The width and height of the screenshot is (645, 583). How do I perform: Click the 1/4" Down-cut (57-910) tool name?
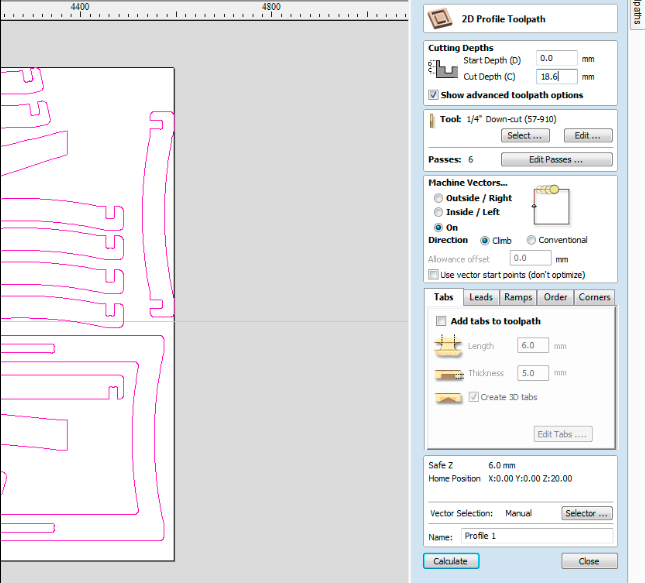(511, 119)
